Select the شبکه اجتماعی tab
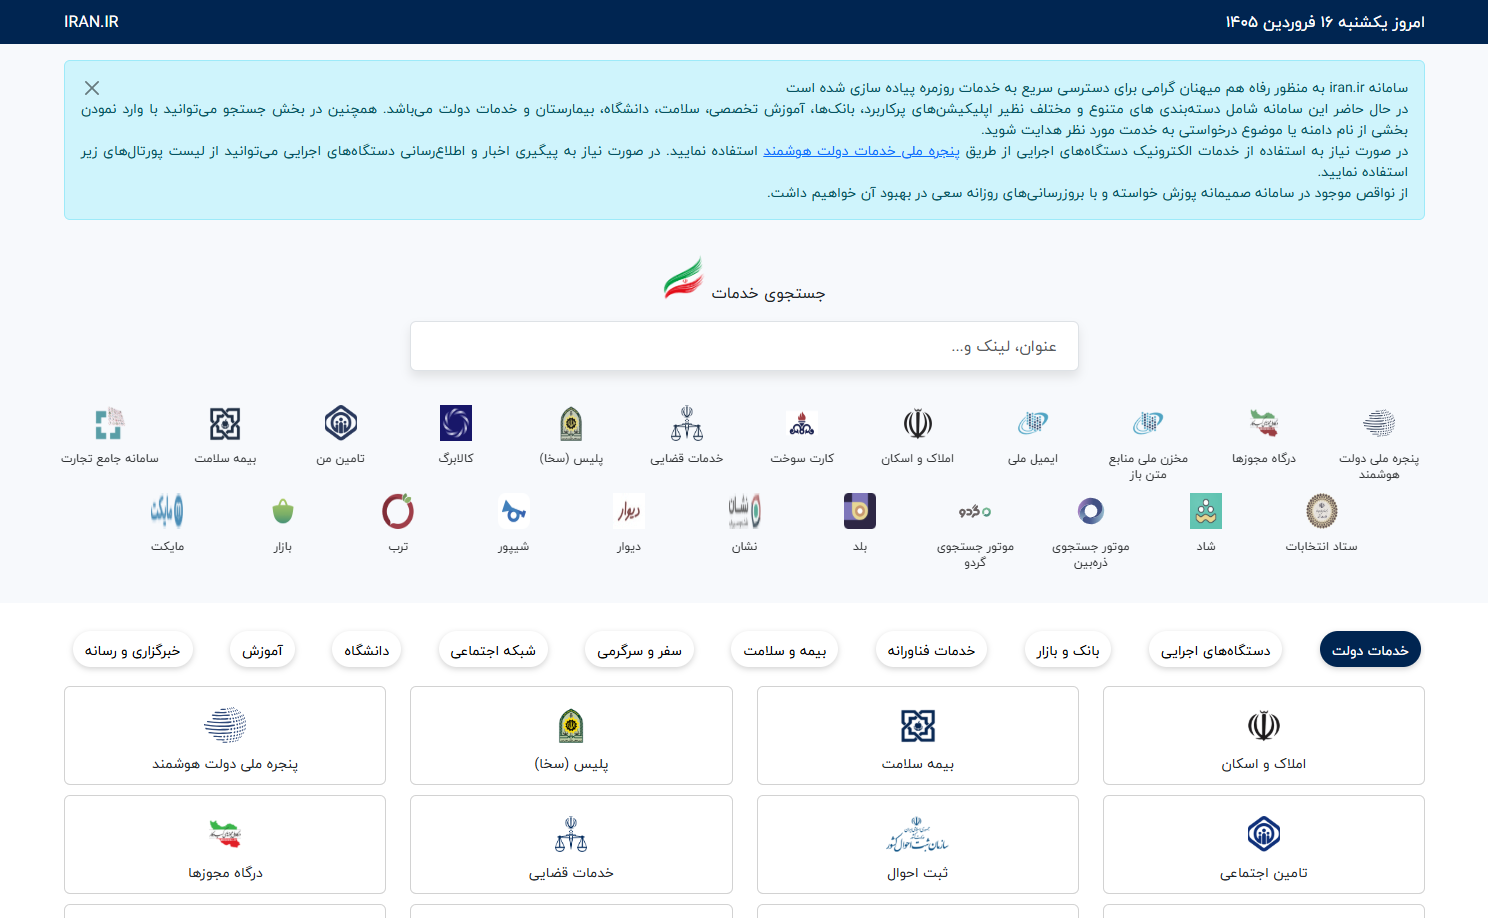This screenshot has width=1488, height=918. pyautogui.click(x=493, y=650)
